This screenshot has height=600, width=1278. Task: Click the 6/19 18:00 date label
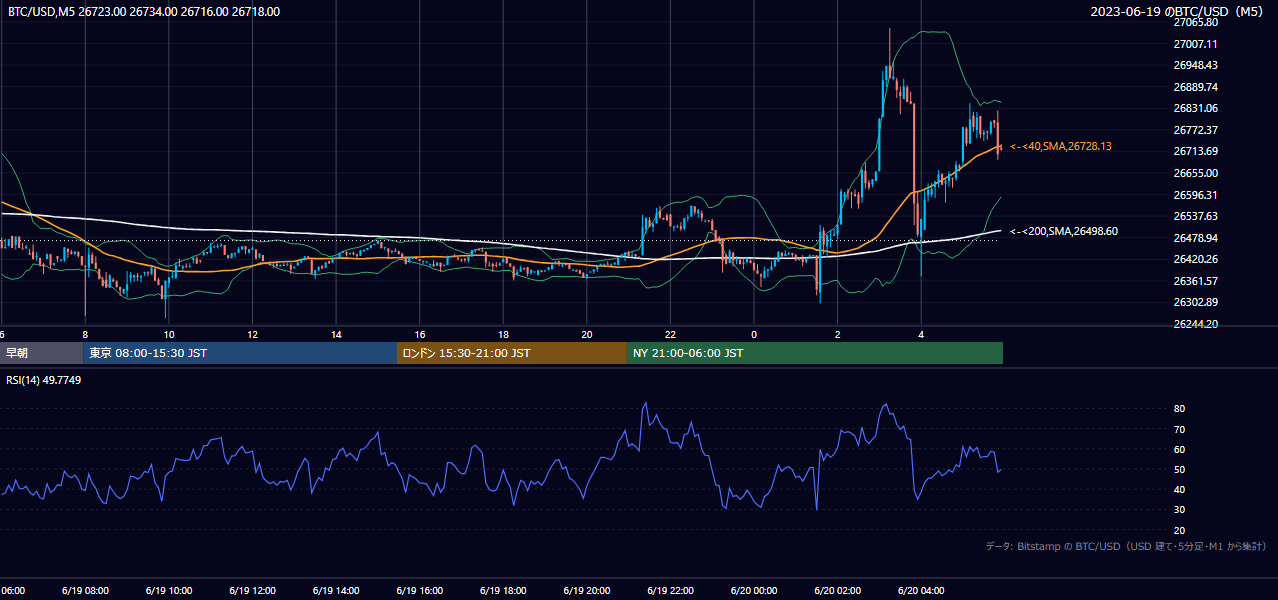coord(503,590)
